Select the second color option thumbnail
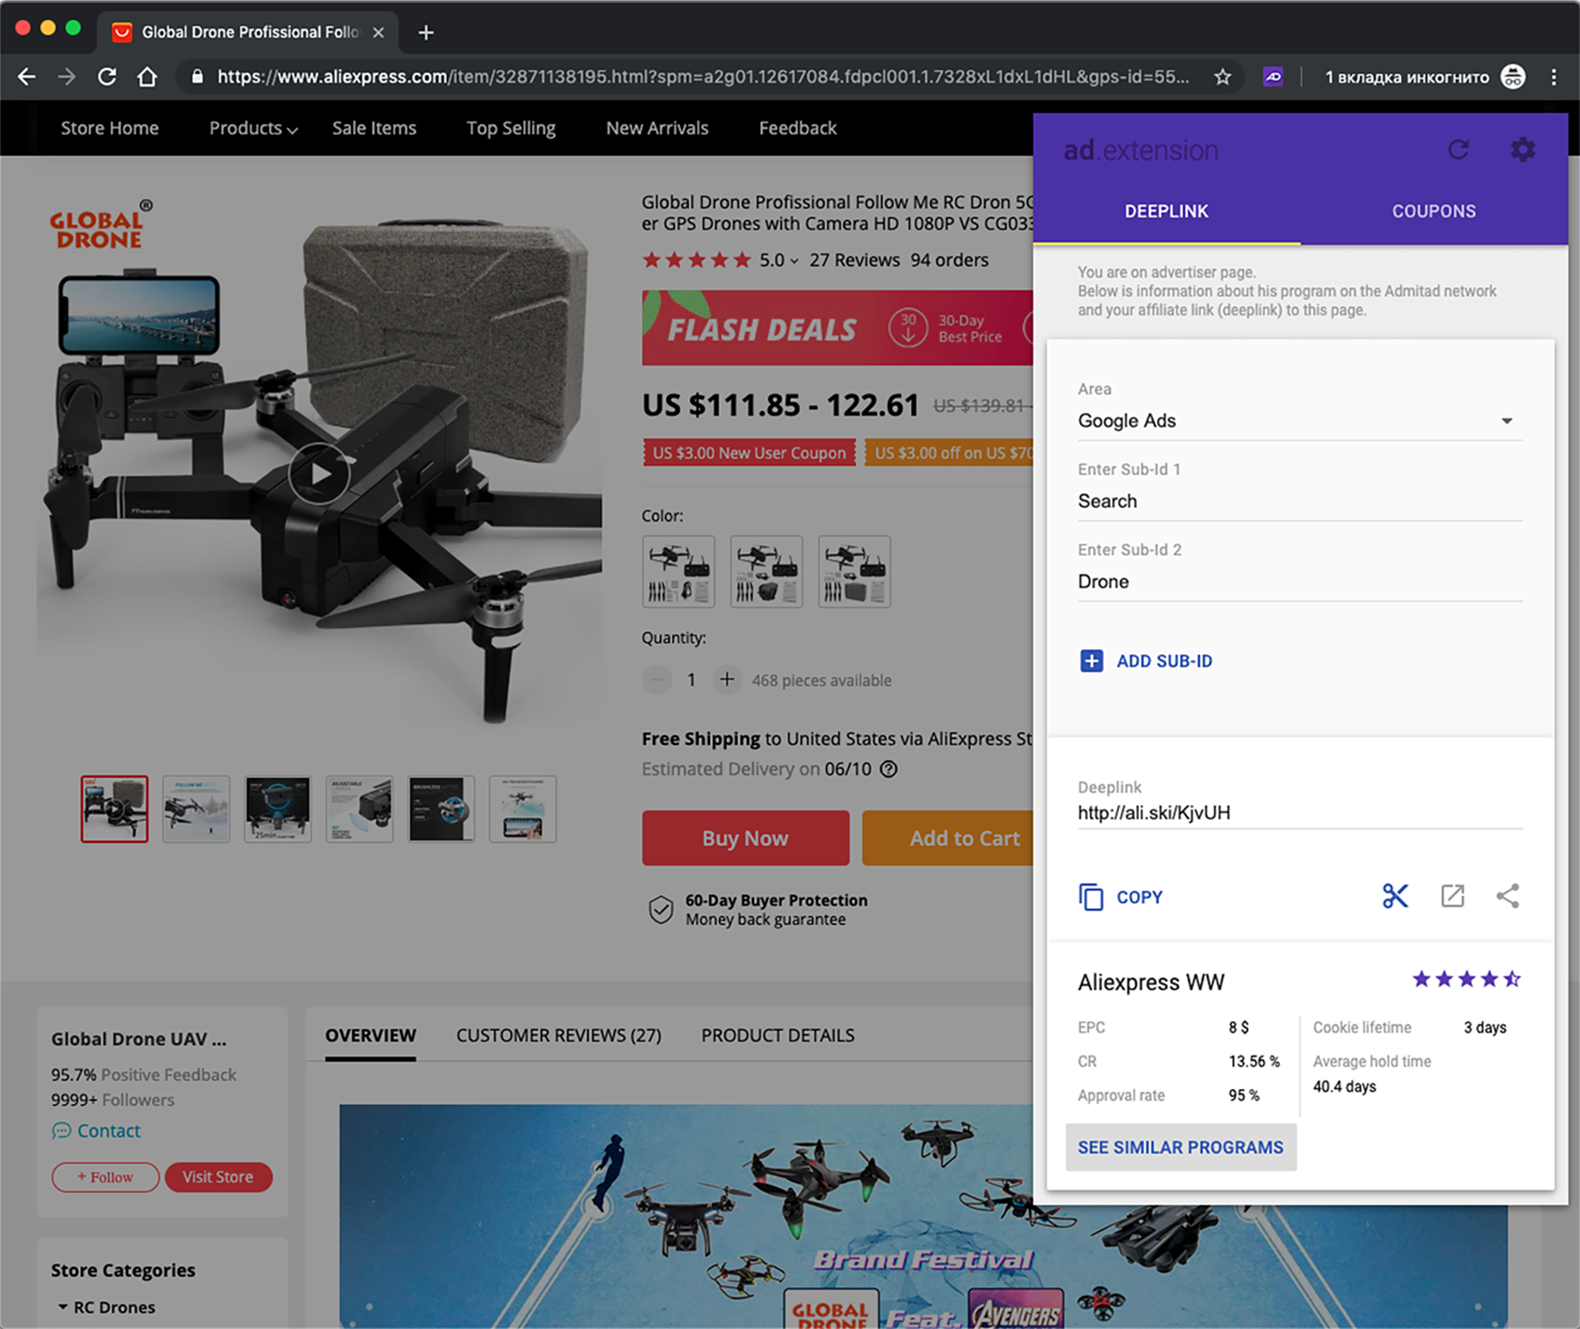 pos(766,571)
